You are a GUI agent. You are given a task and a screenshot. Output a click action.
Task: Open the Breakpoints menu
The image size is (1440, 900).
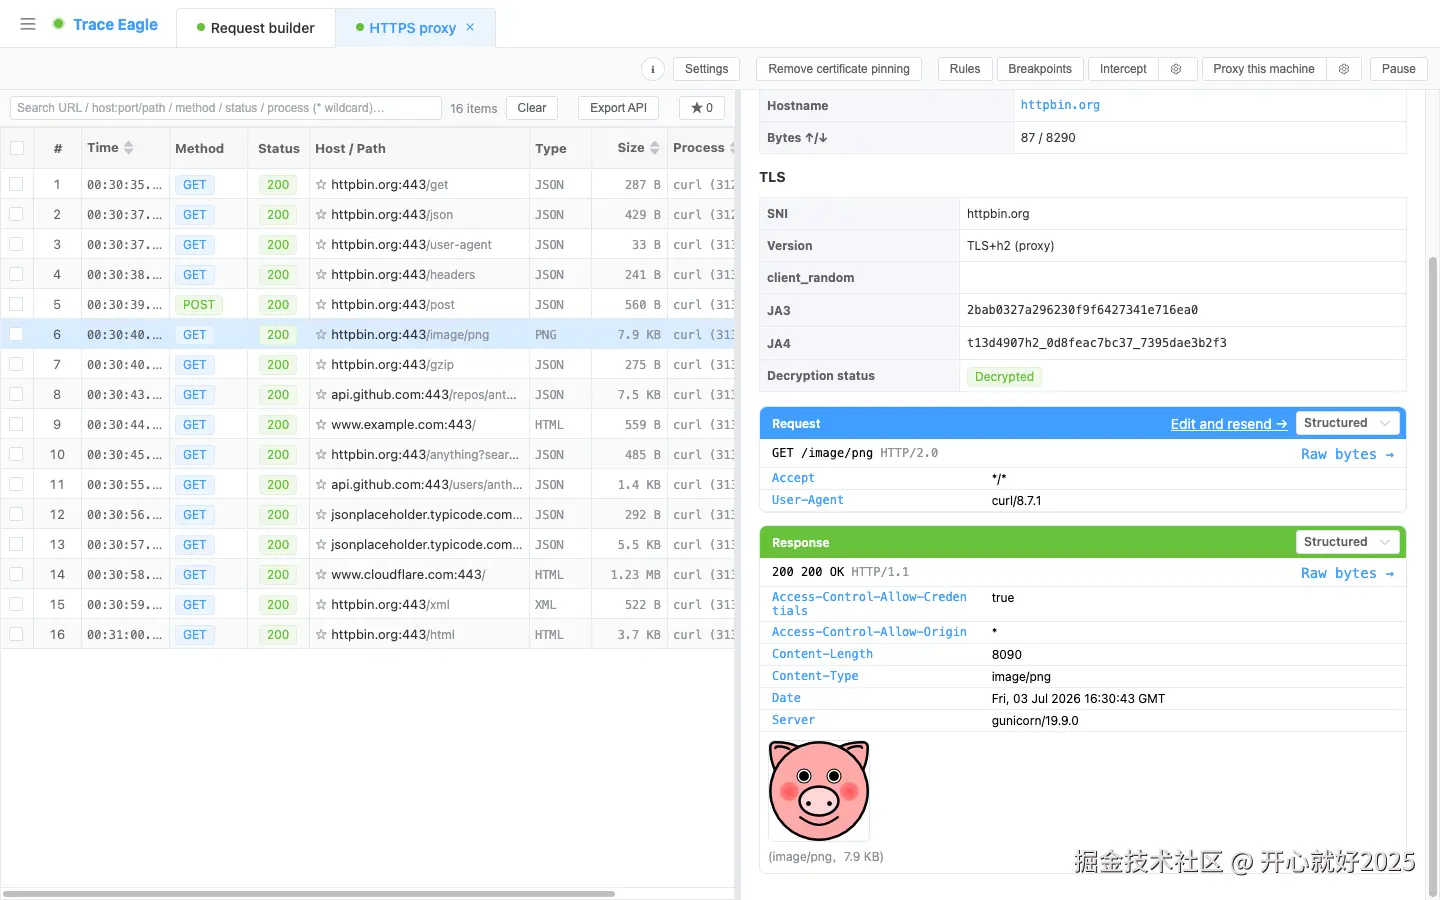pos(1040,69)
